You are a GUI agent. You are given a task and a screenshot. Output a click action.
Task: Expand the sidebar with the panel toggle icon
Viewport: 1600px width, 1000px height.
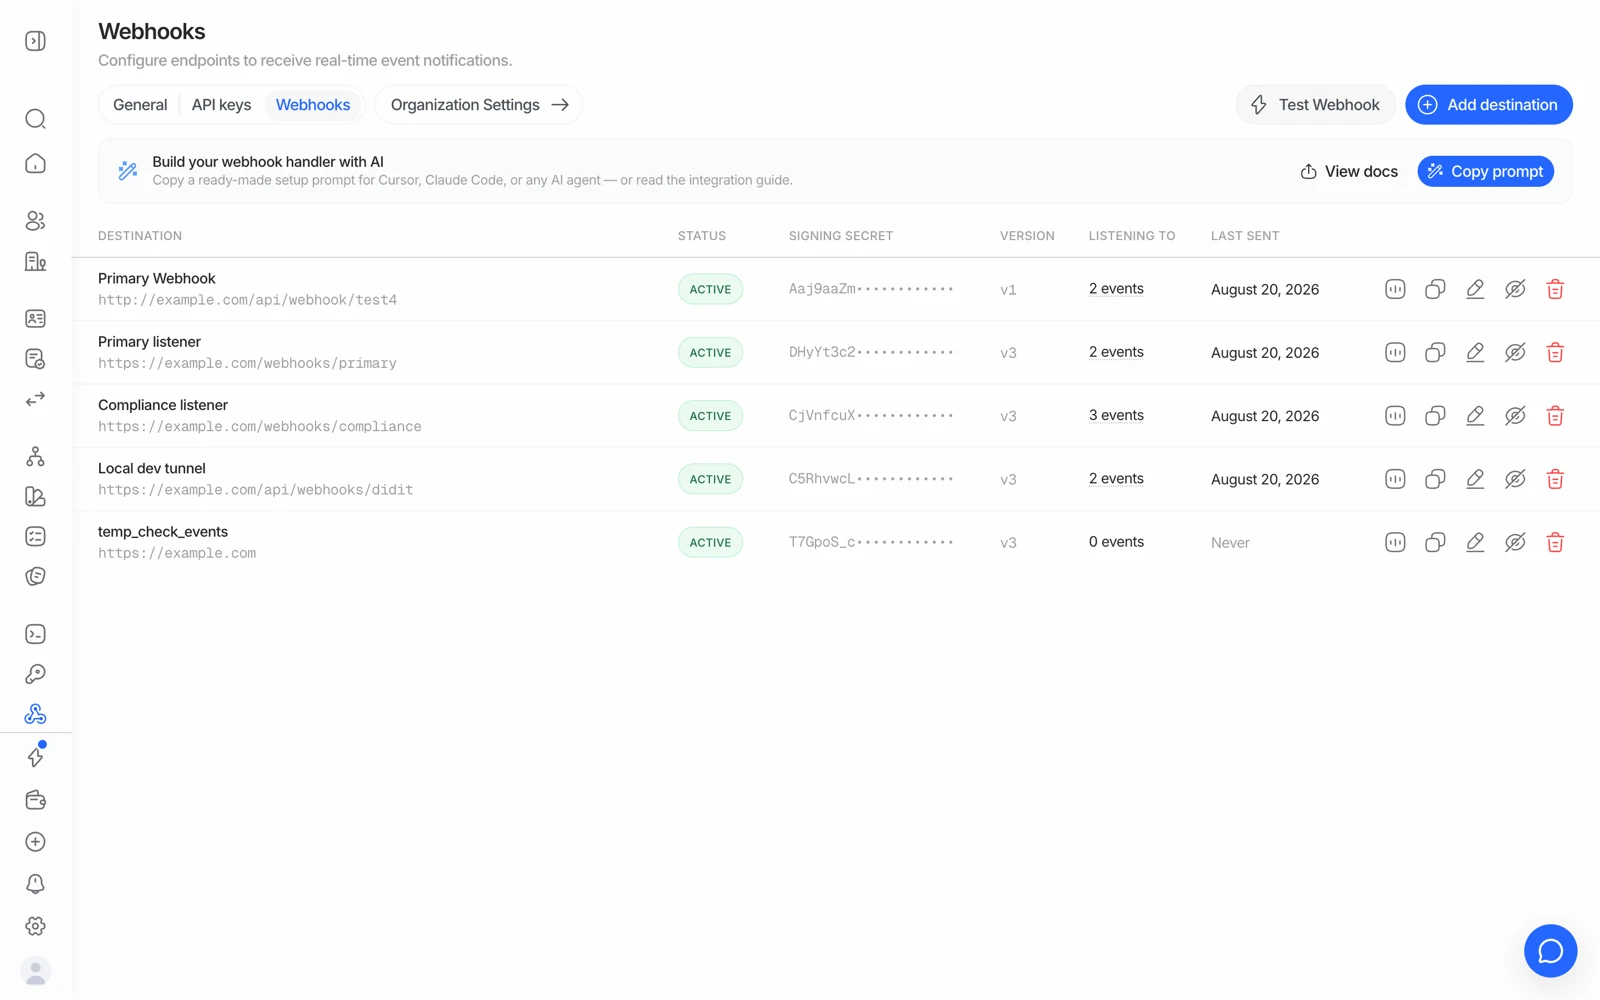35,41
